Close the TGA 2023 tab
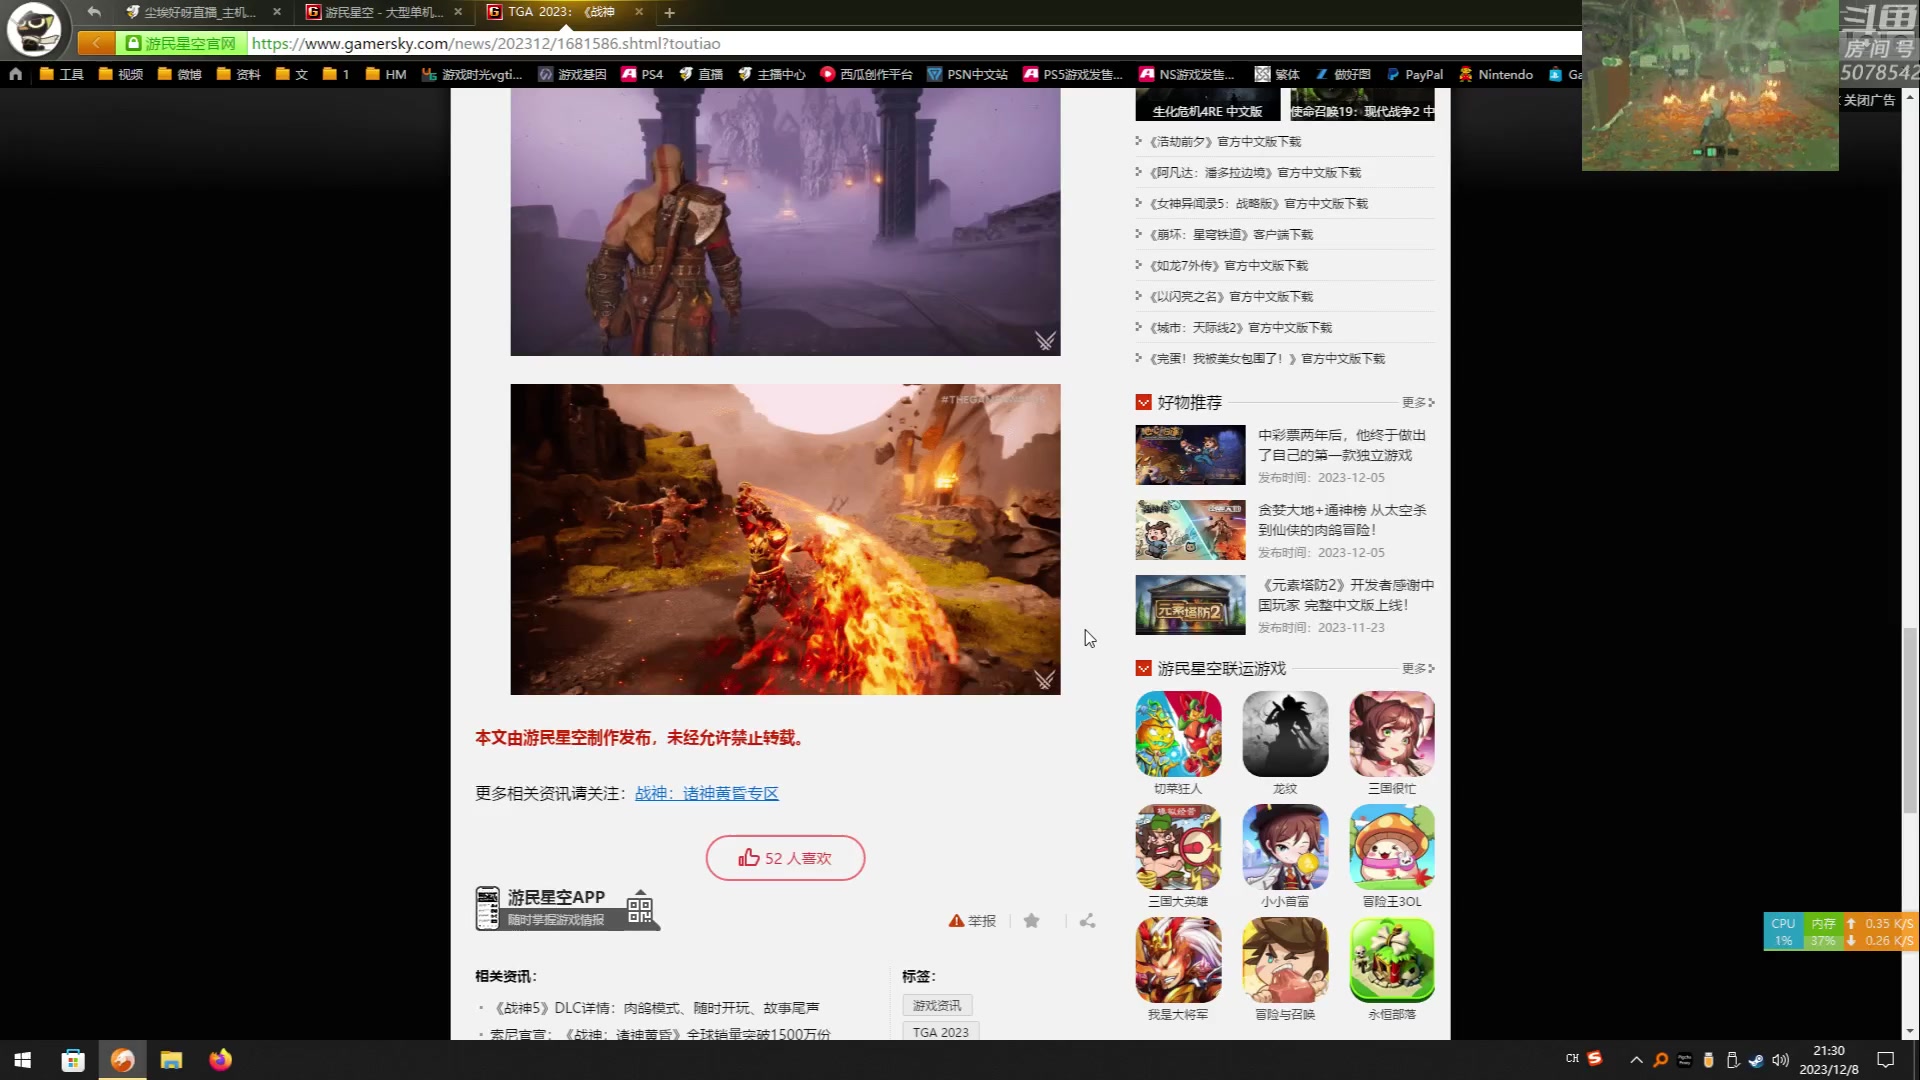1920x1080 pixels. (639, 12)
